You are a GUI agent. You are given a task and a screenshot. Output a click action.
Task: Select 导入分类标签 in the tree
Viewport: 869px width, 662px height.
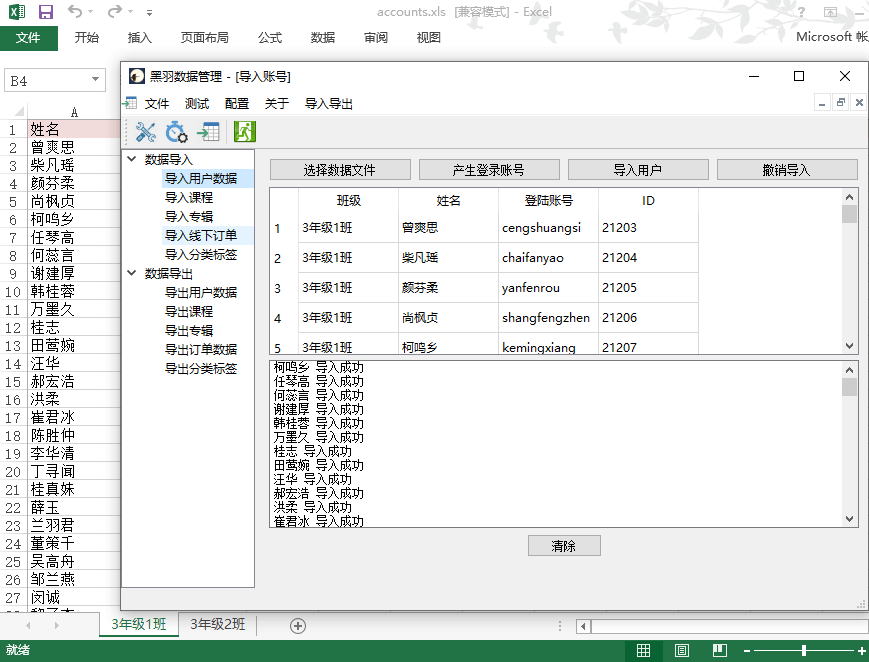[x=201, y=254]
